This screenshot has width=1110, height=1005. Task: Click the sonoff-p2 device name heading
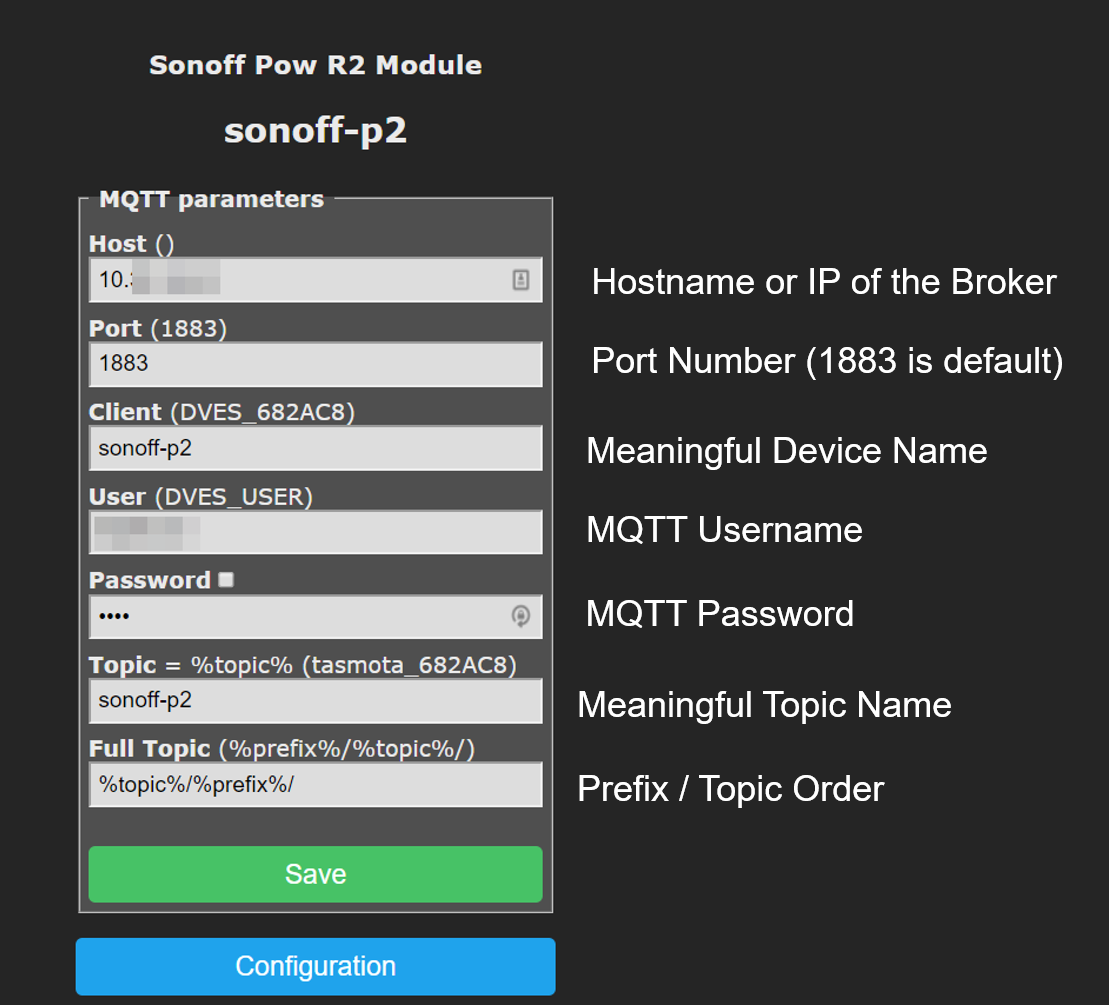315,130
